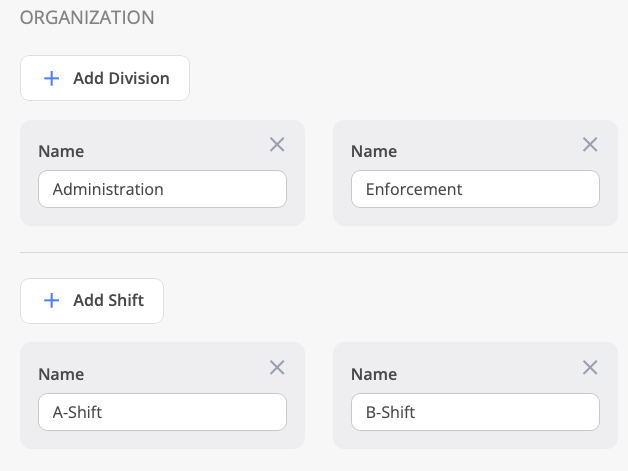Click the divider line below the divisions

click(314, 252)
